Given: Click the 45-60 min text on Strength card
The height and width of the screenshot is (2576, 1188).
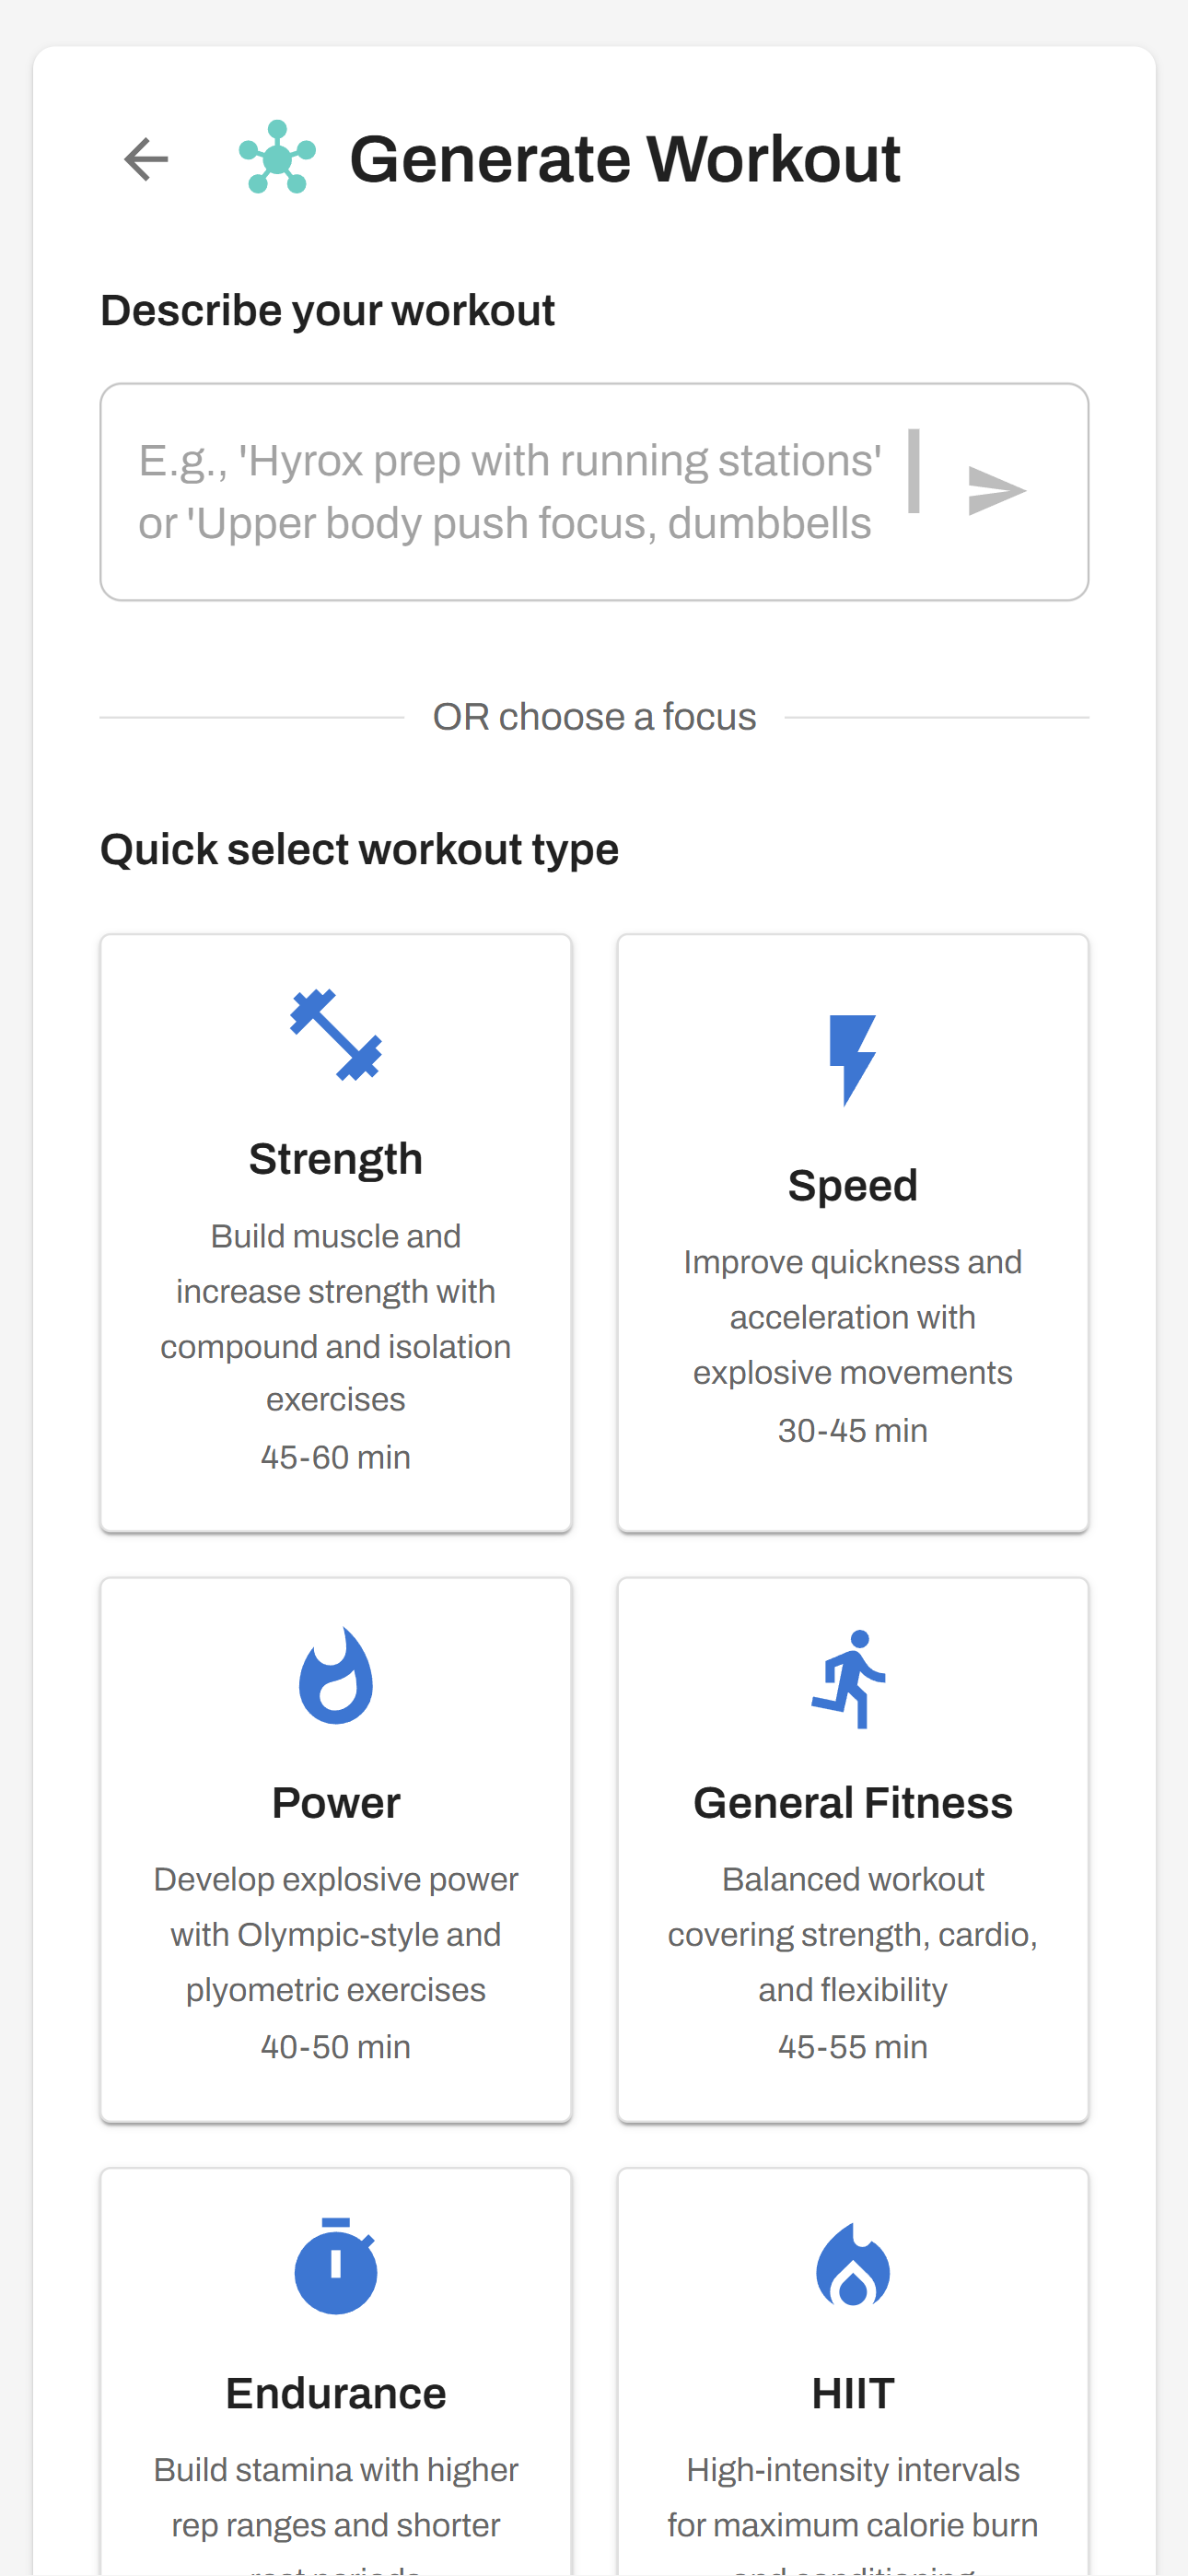Looking at the screenshot, I should (x=335, y=1458).
